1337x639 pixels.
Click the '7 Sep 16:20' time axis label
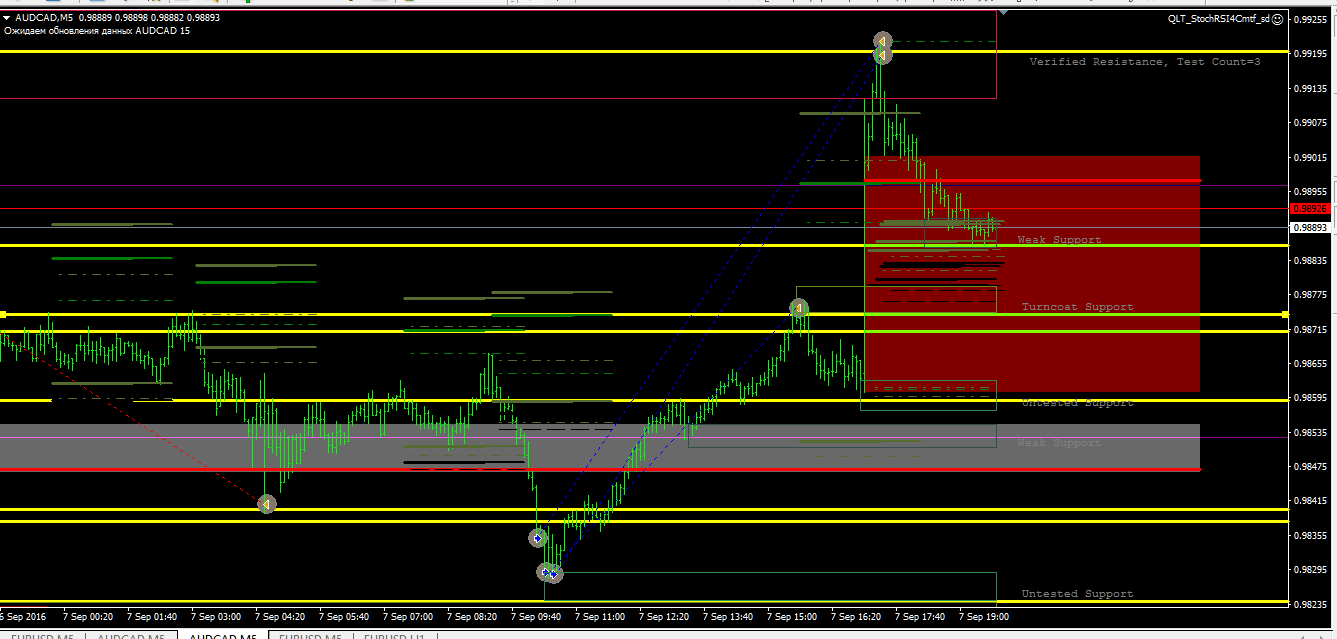(855, 618)
